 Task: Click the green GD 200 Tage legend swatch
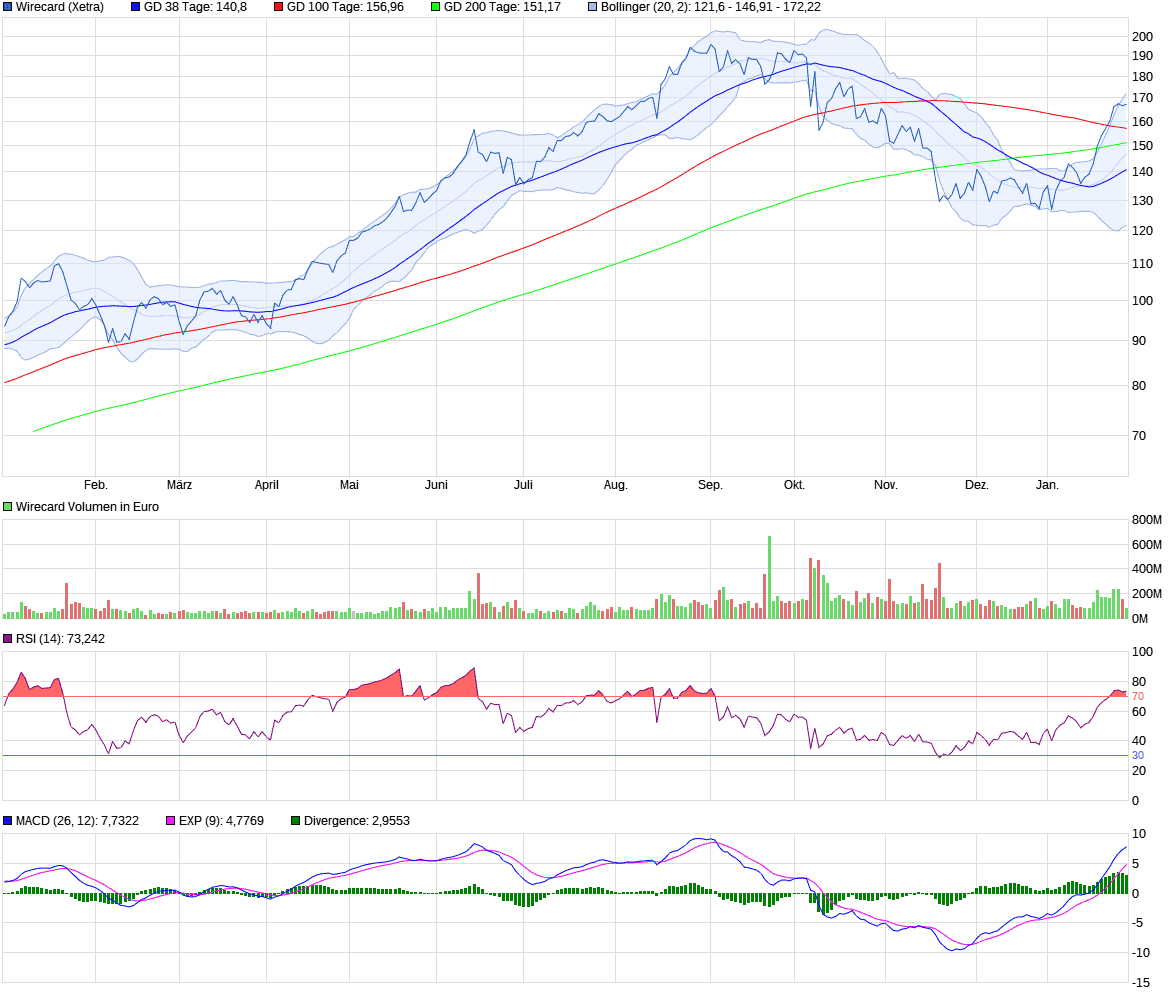[435, 7]
